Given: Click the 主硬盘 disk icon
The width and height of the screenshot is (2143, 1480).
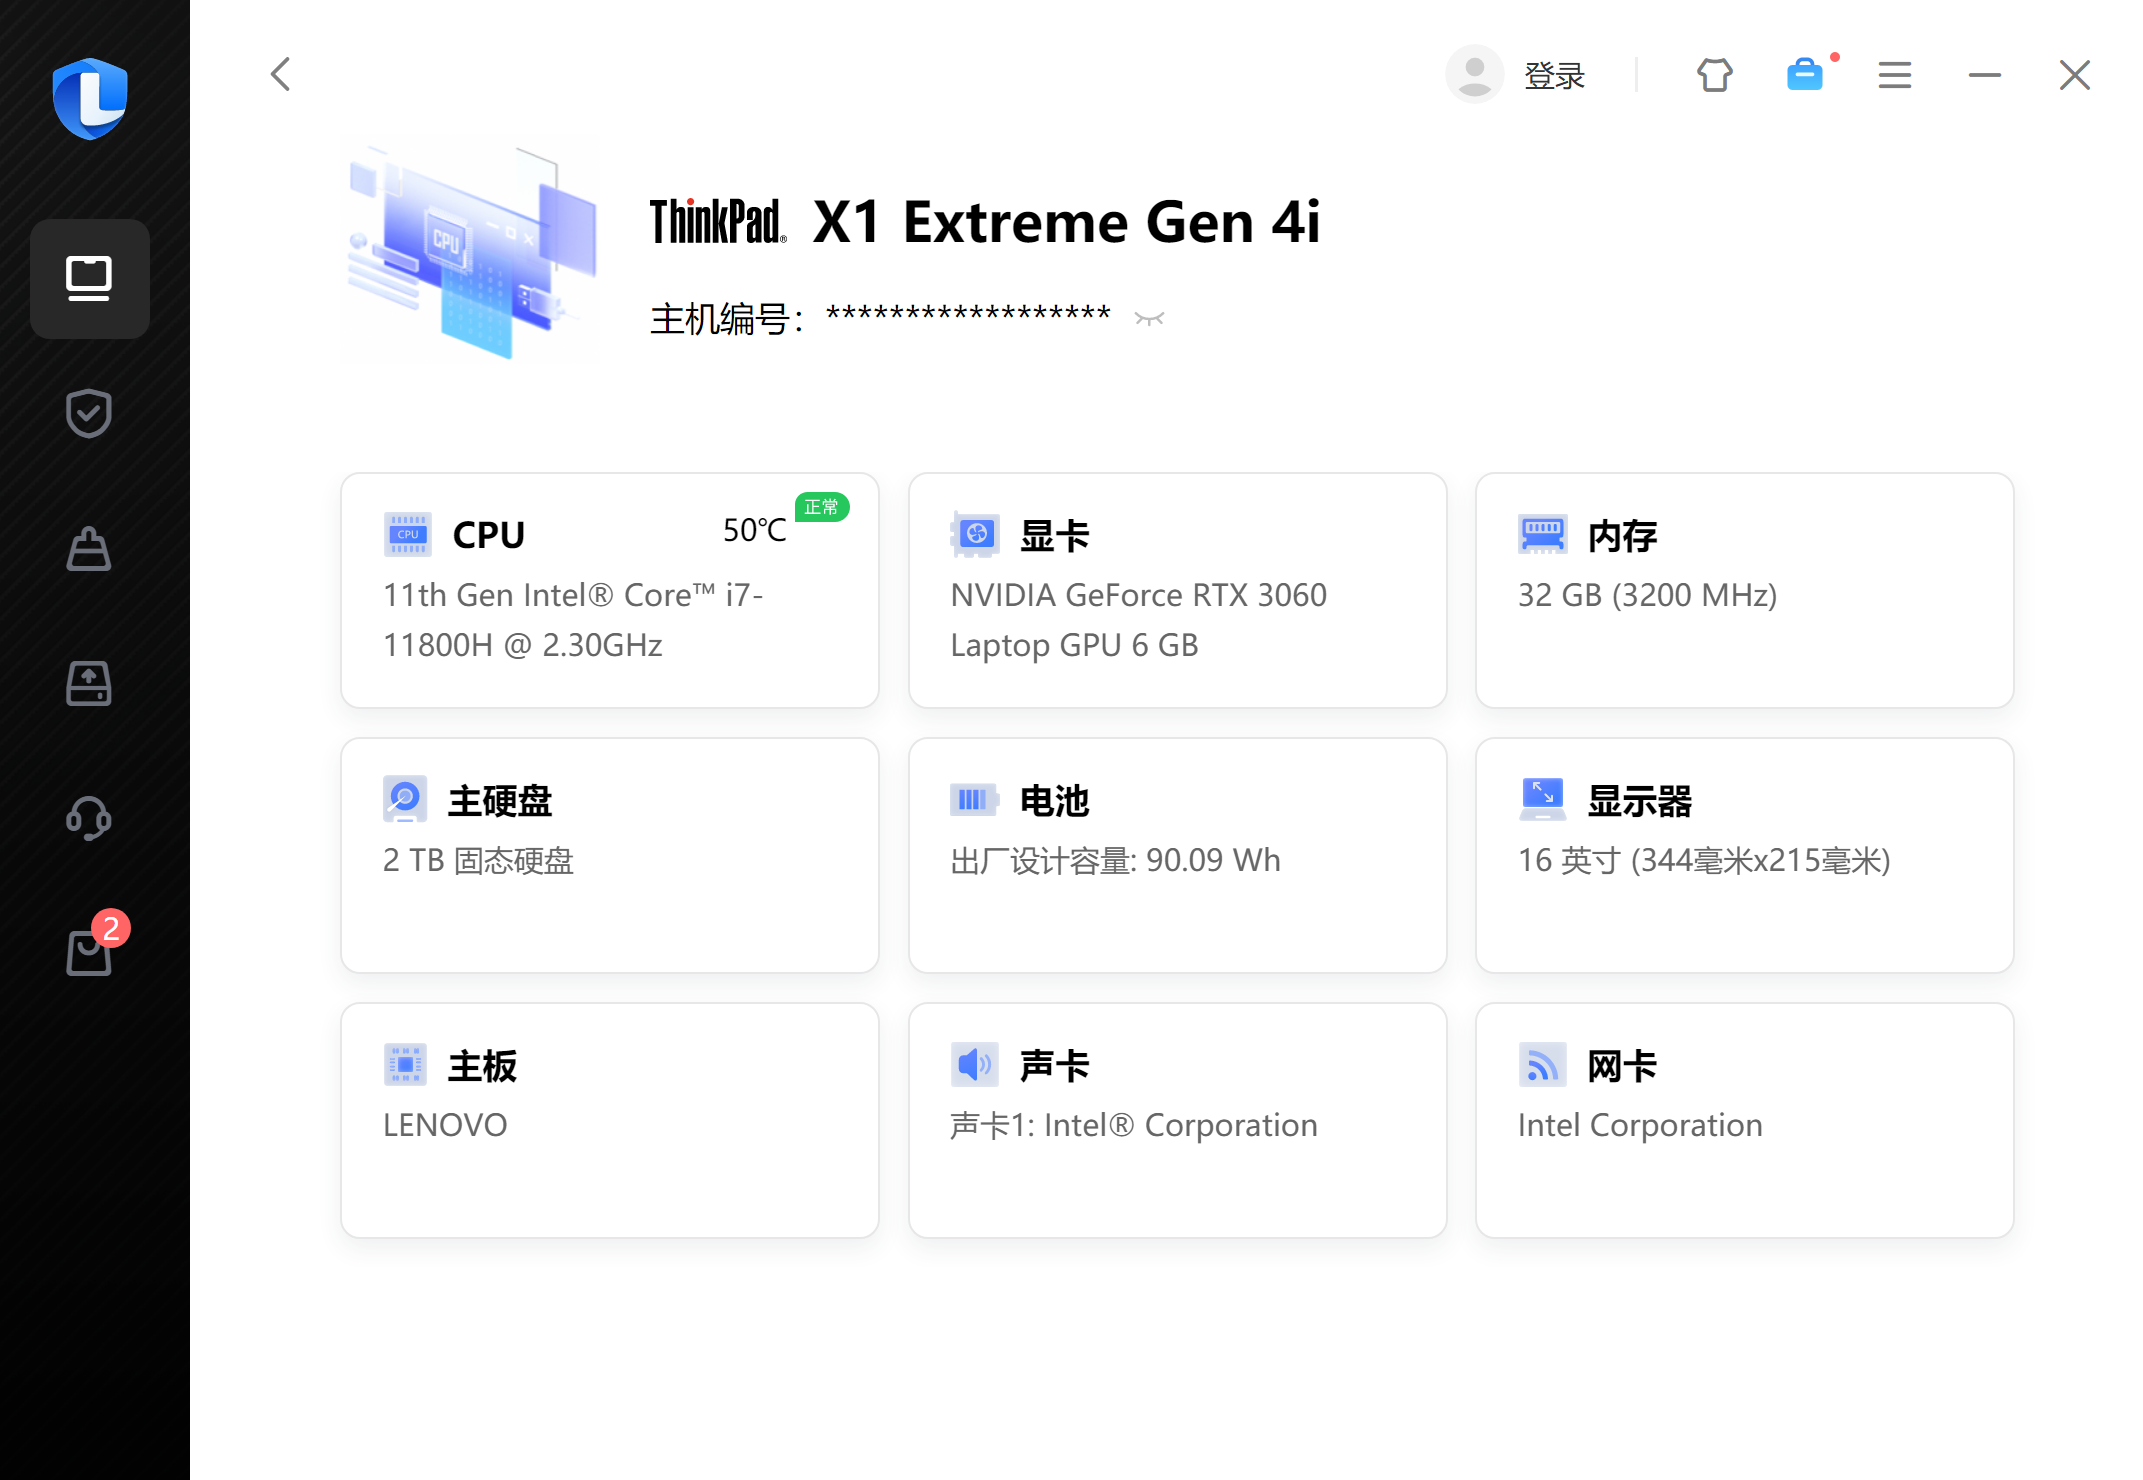Looking at the screenshot, I should pyautogui.click(x=405, y=800).
